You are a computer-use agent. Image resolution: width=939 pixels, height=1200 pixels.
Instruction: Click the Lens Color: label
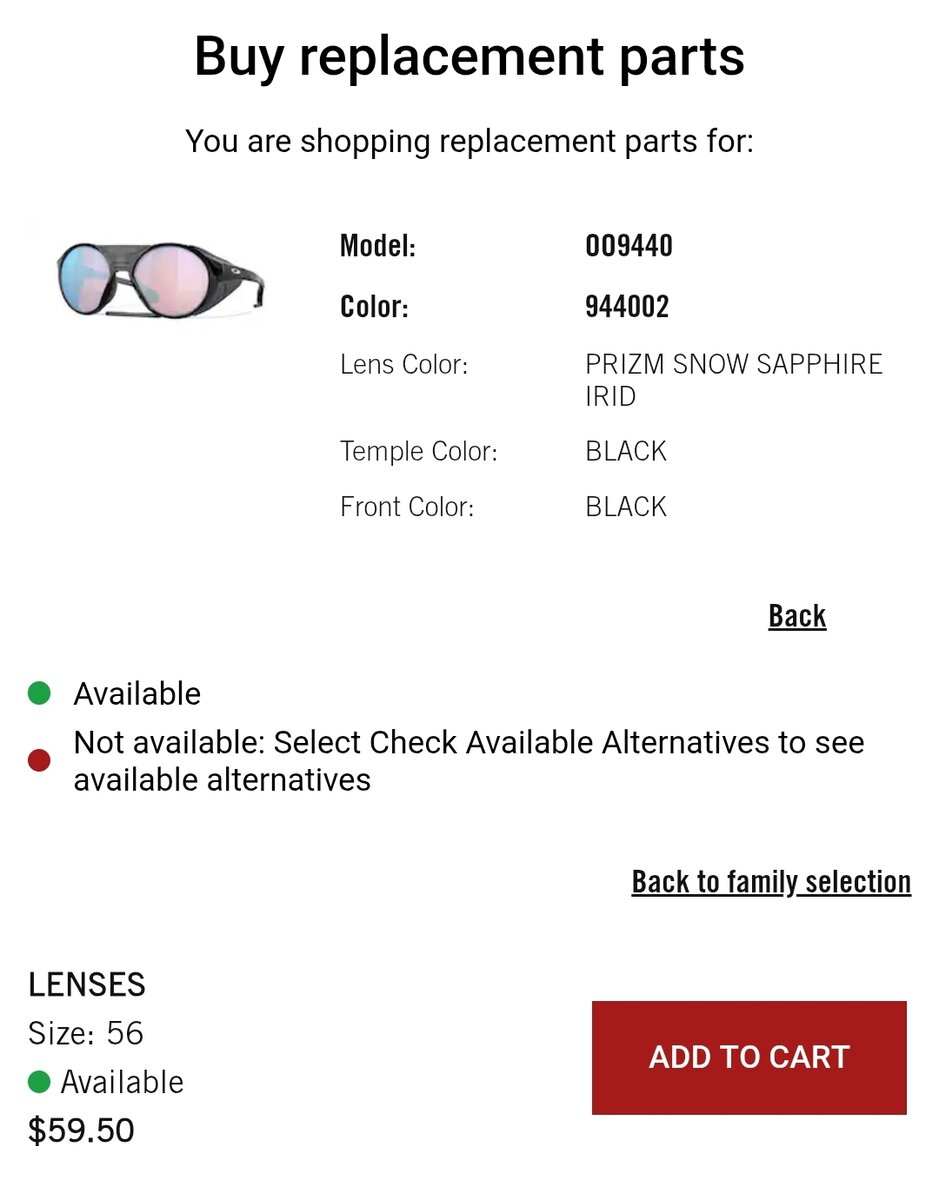point(404,364)
